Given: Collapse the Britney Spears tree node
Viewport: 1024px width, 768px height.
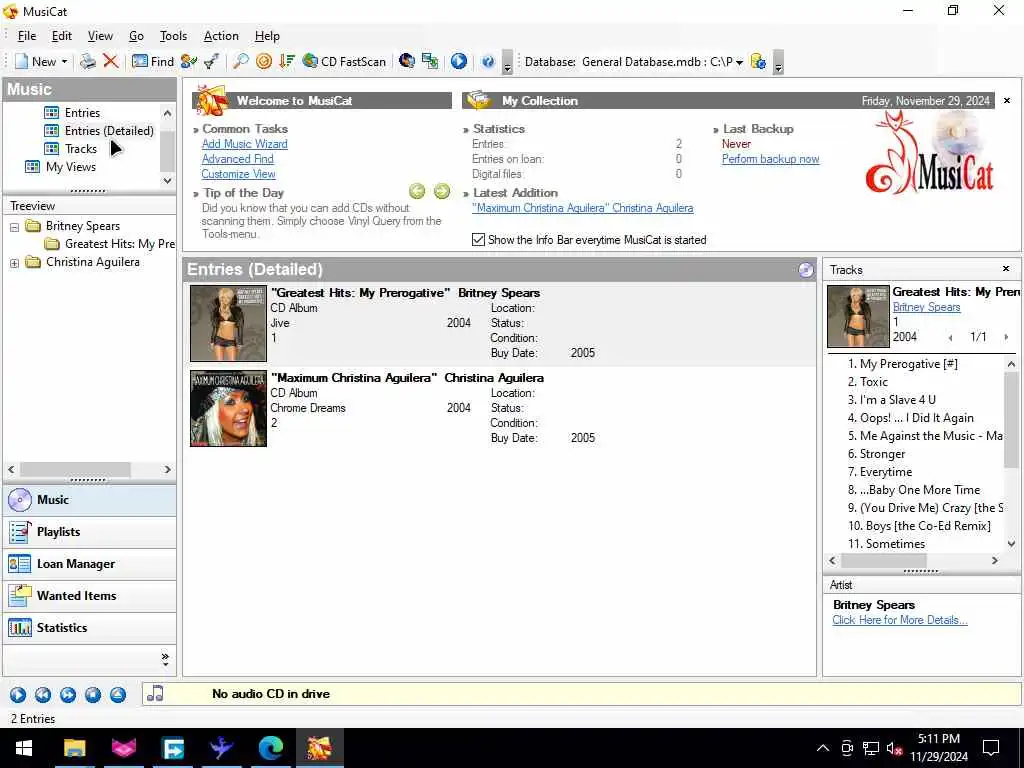Looking at the screenshot, I should [14, 227].
